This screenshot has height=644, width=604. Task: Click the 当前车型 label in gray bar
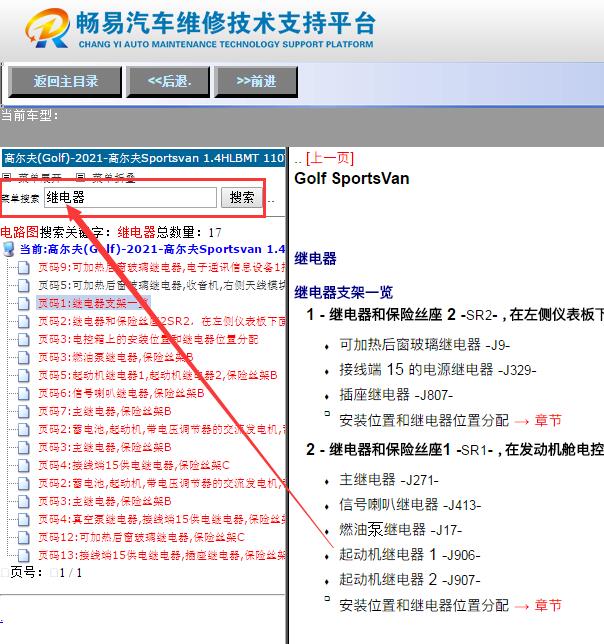click(30, 116)
